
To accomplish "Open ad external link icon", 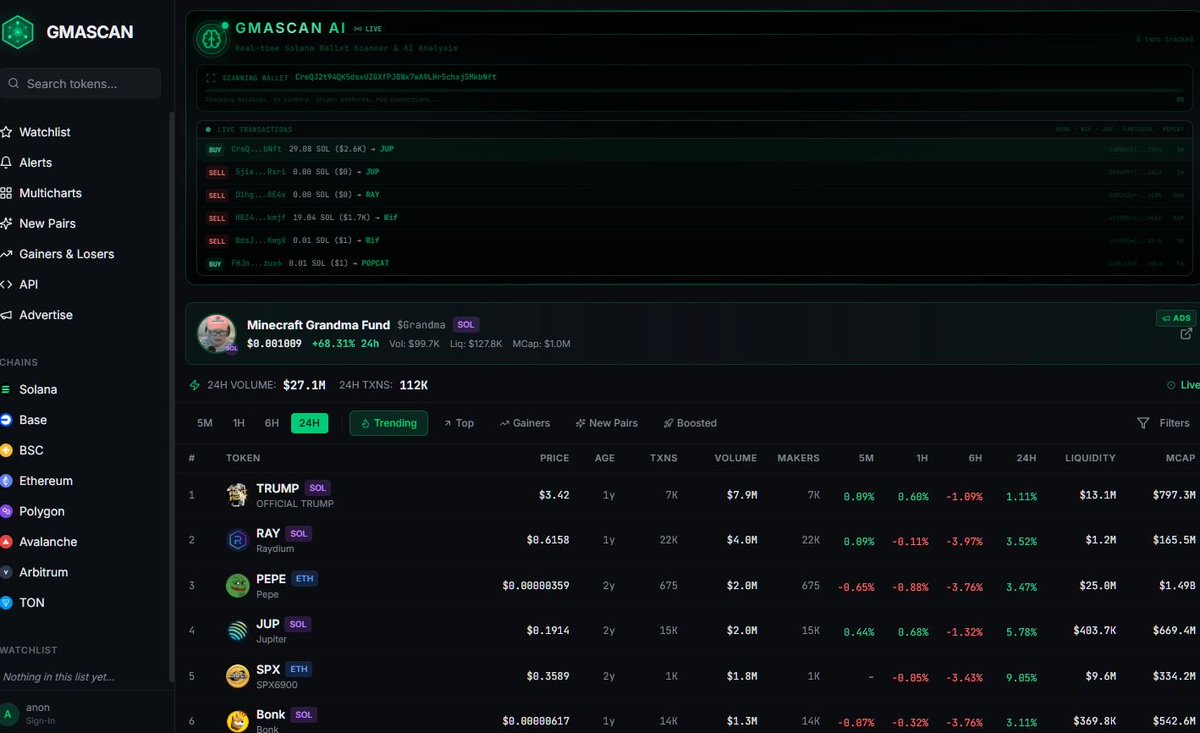I will point(1186,334).
